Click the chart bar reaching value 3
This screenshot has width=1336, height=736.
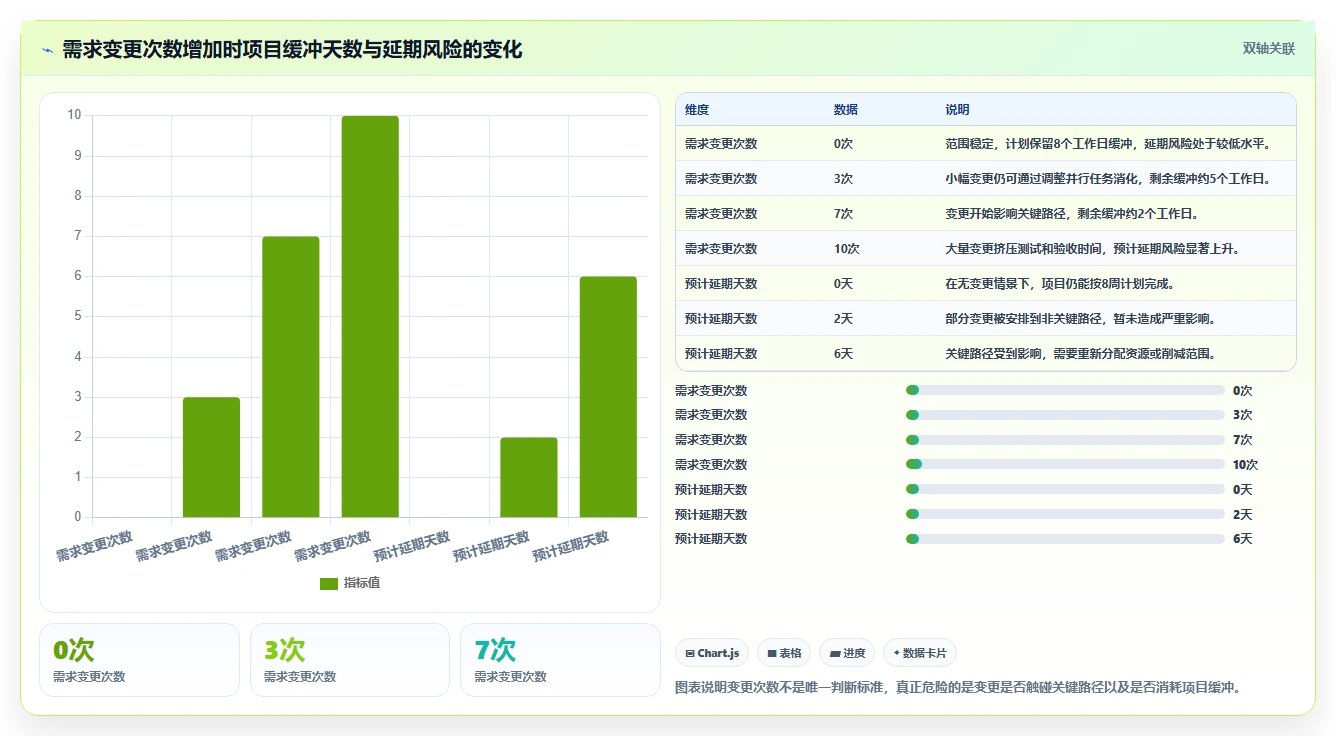(x=211, y=458)
